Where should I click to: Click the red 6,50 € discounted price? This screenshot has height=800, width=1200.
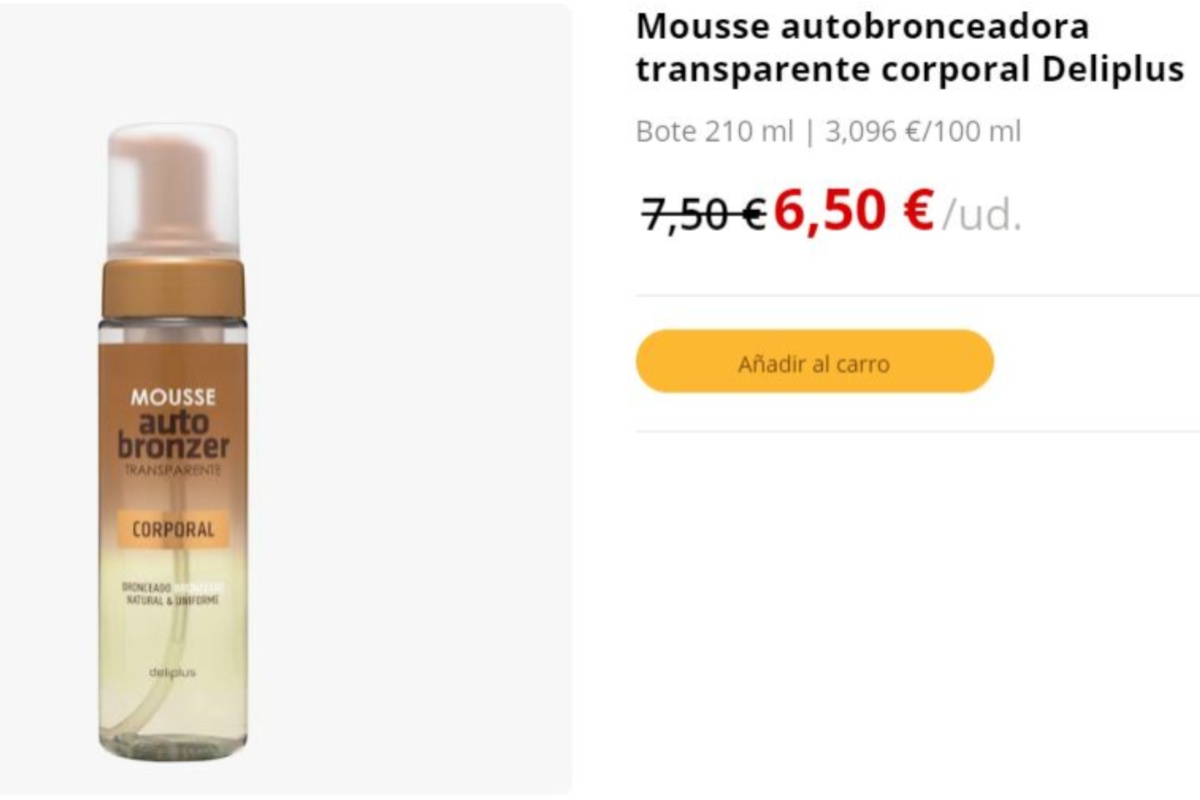pos(853,210)
